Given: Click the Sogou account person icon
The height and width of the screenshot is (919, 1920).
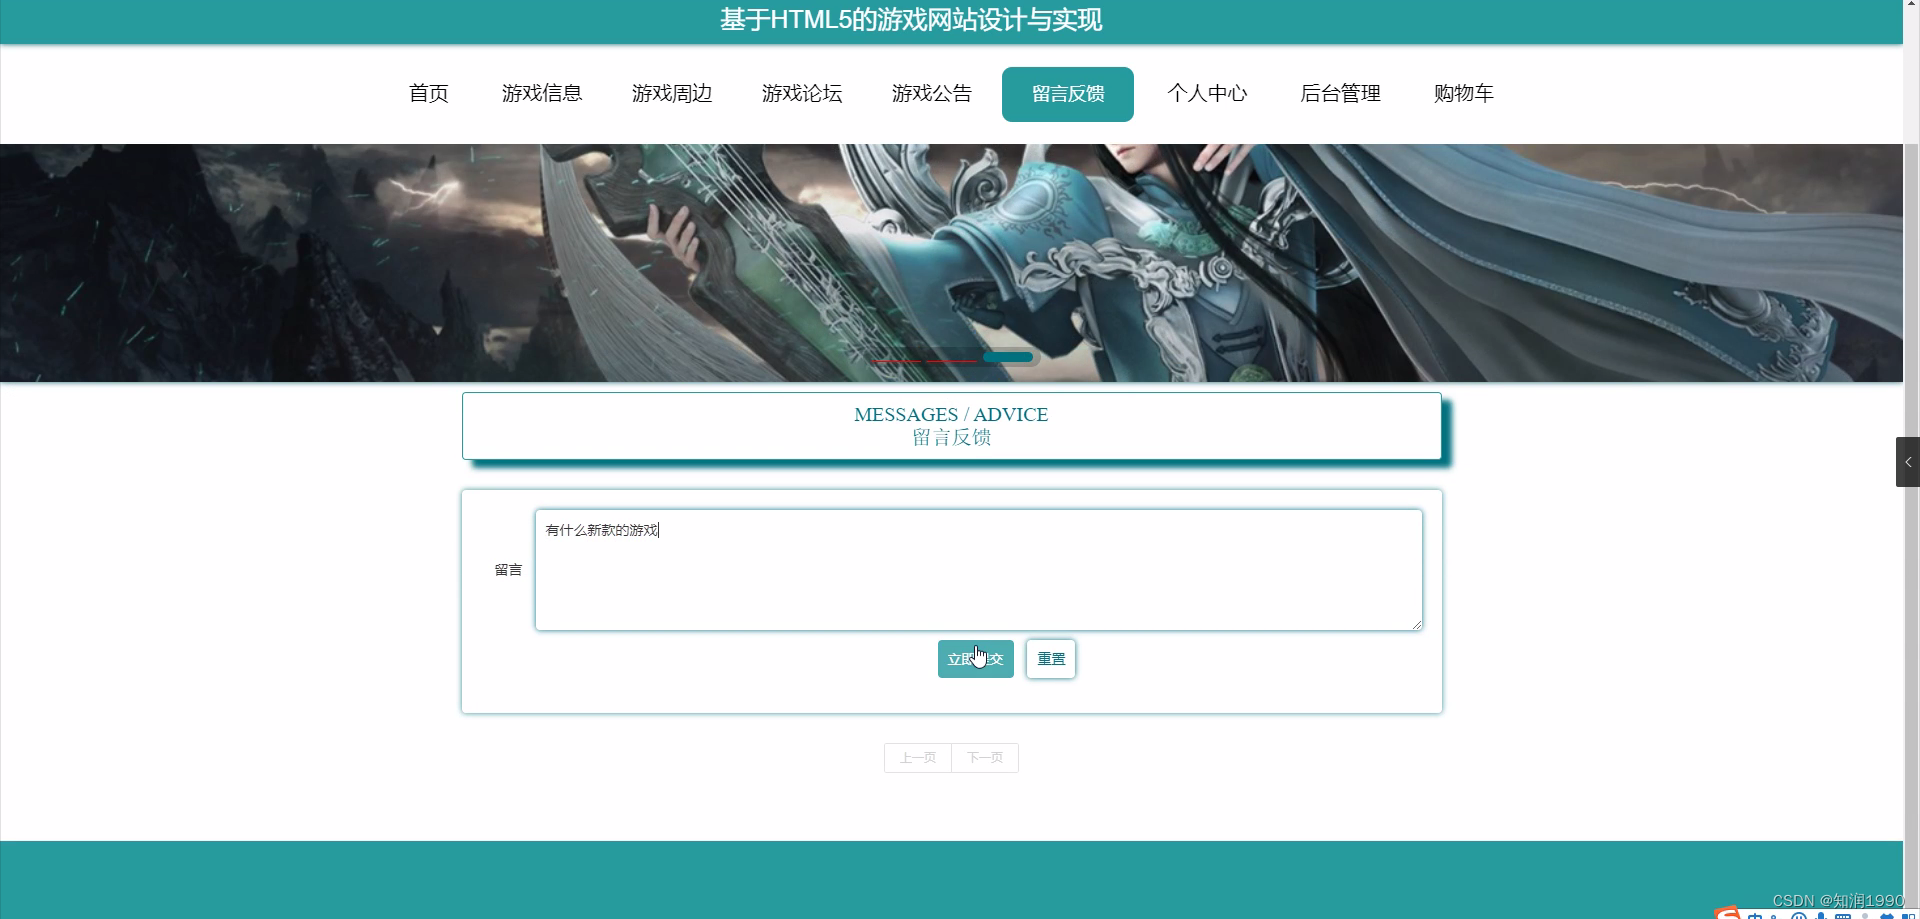Looking at the screenshot, I should (1773, 915).
